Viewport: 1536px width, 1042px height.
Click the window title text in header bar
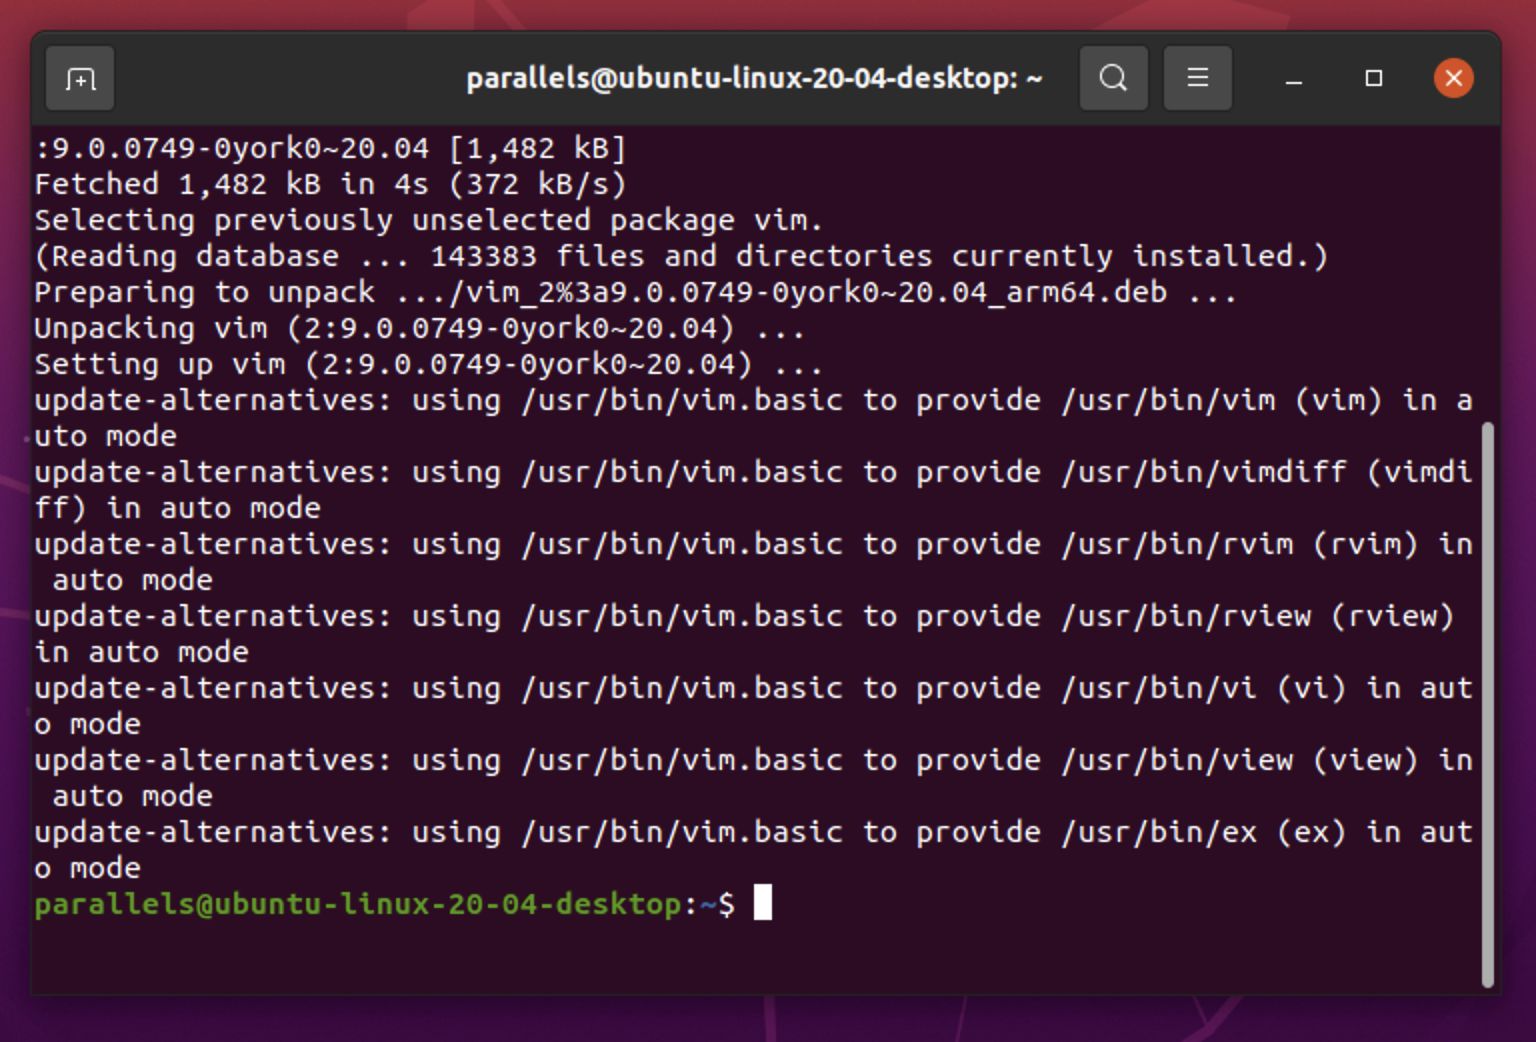tap(754, 78)
